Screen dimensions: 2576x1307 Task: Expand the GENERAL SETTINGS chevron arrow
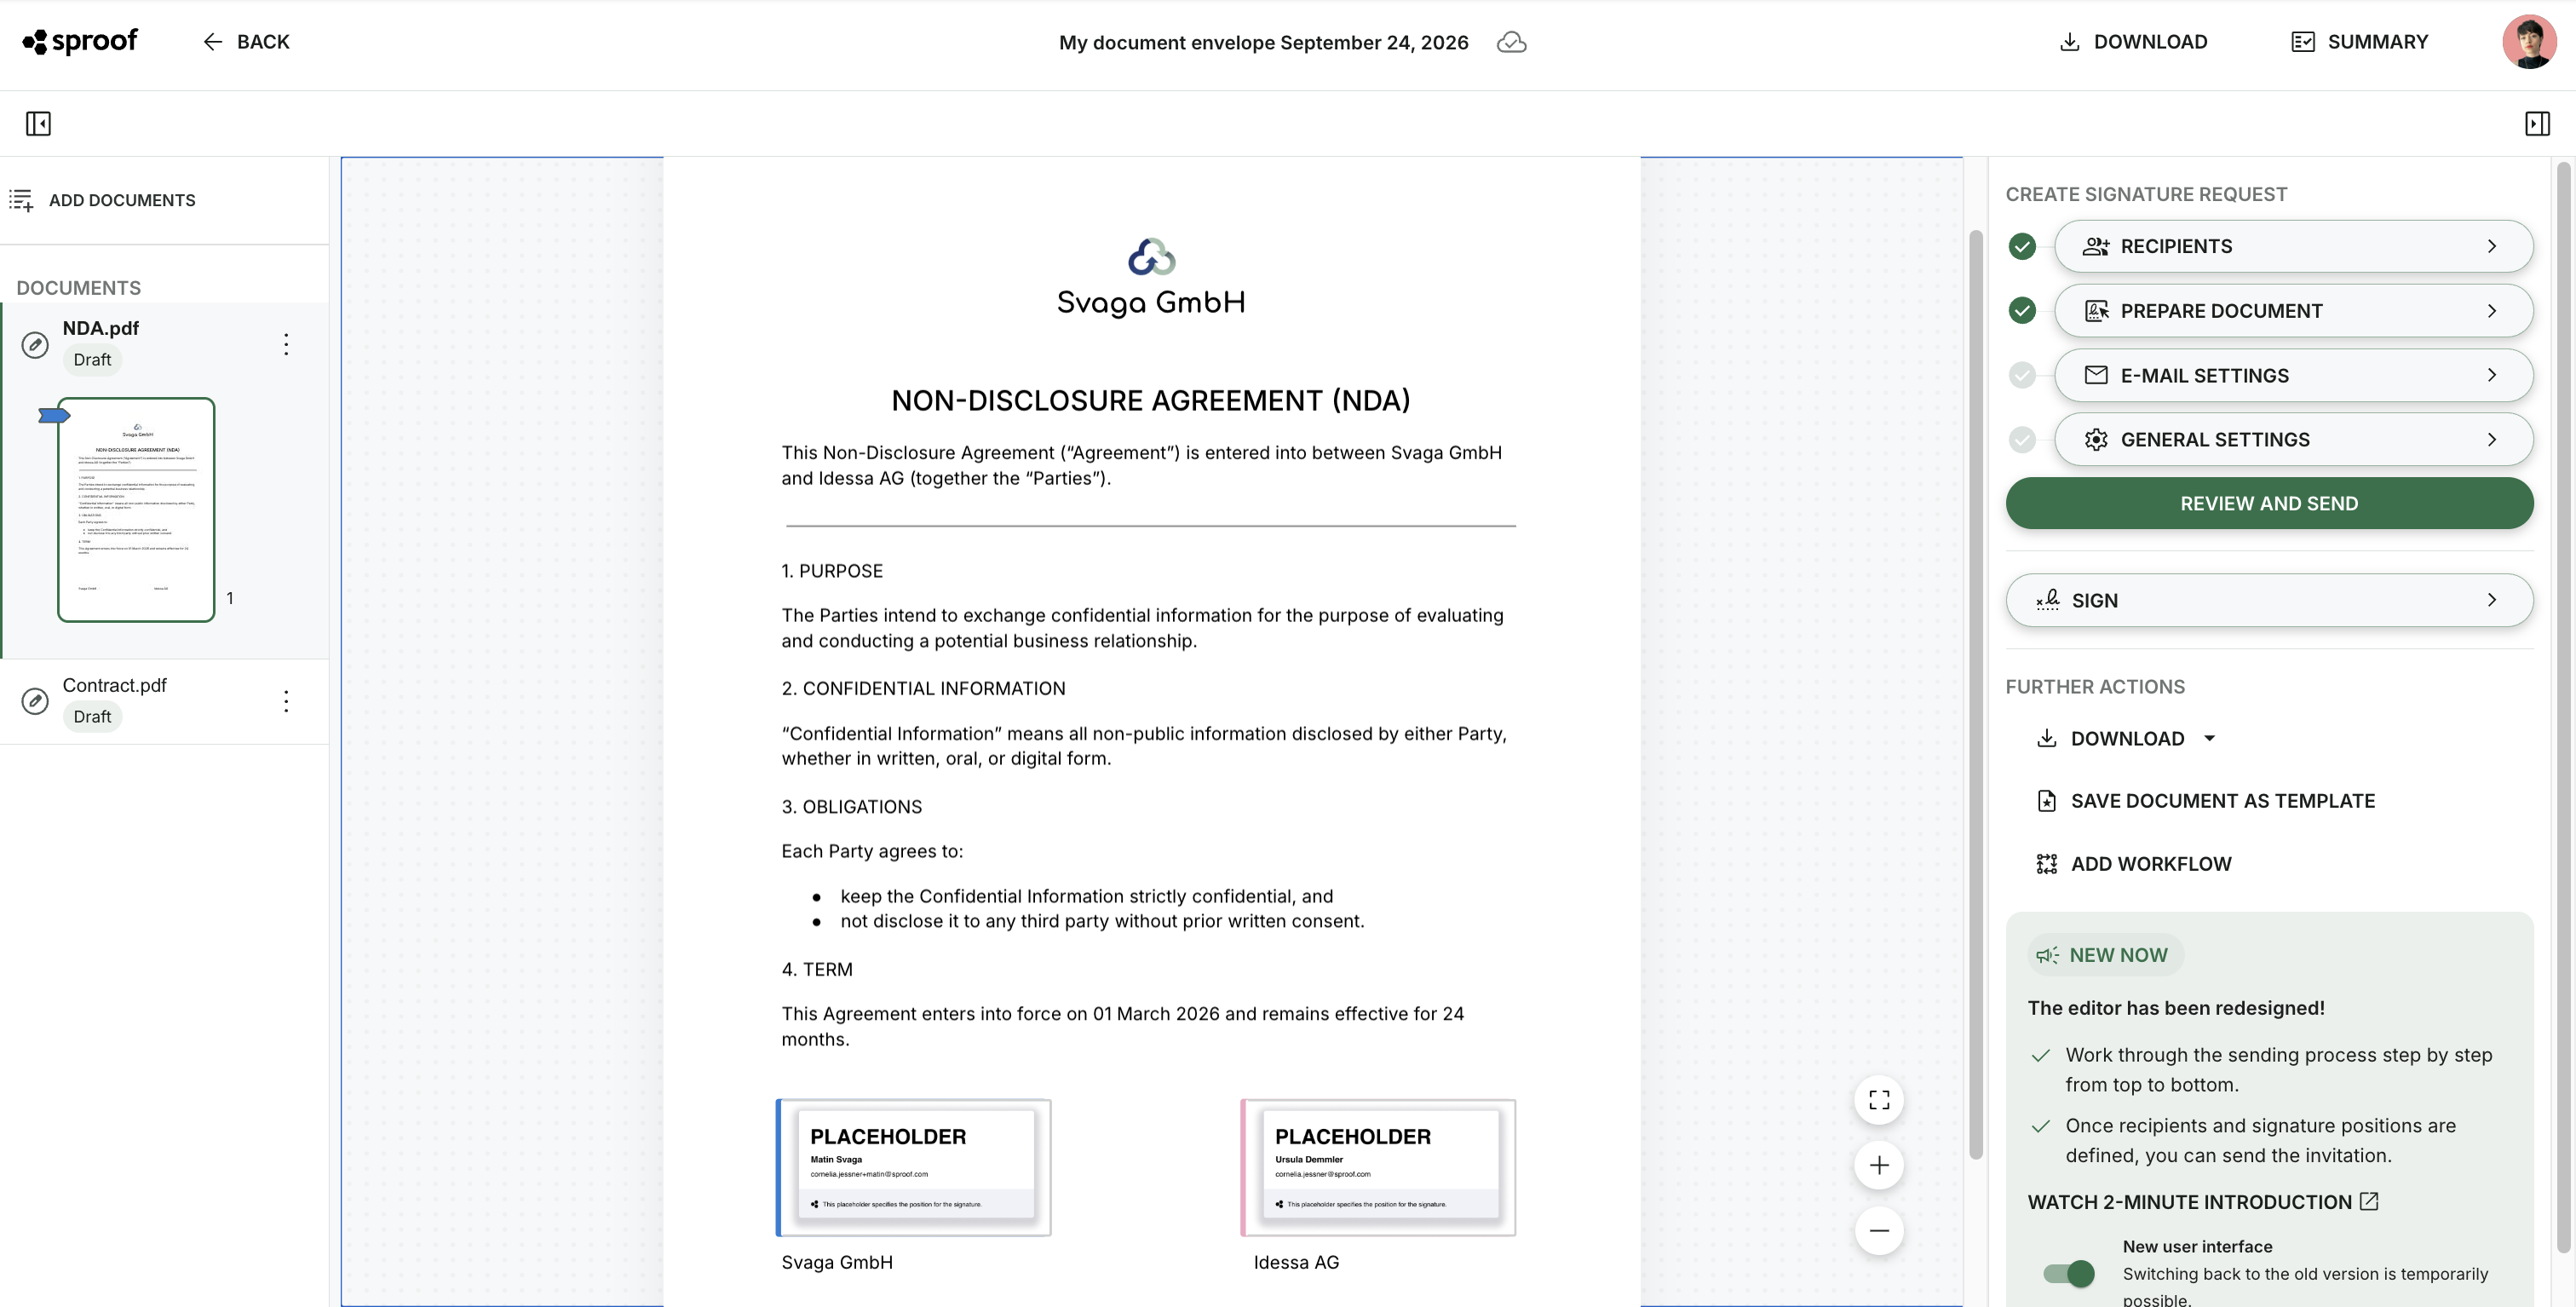point(2491,440)
